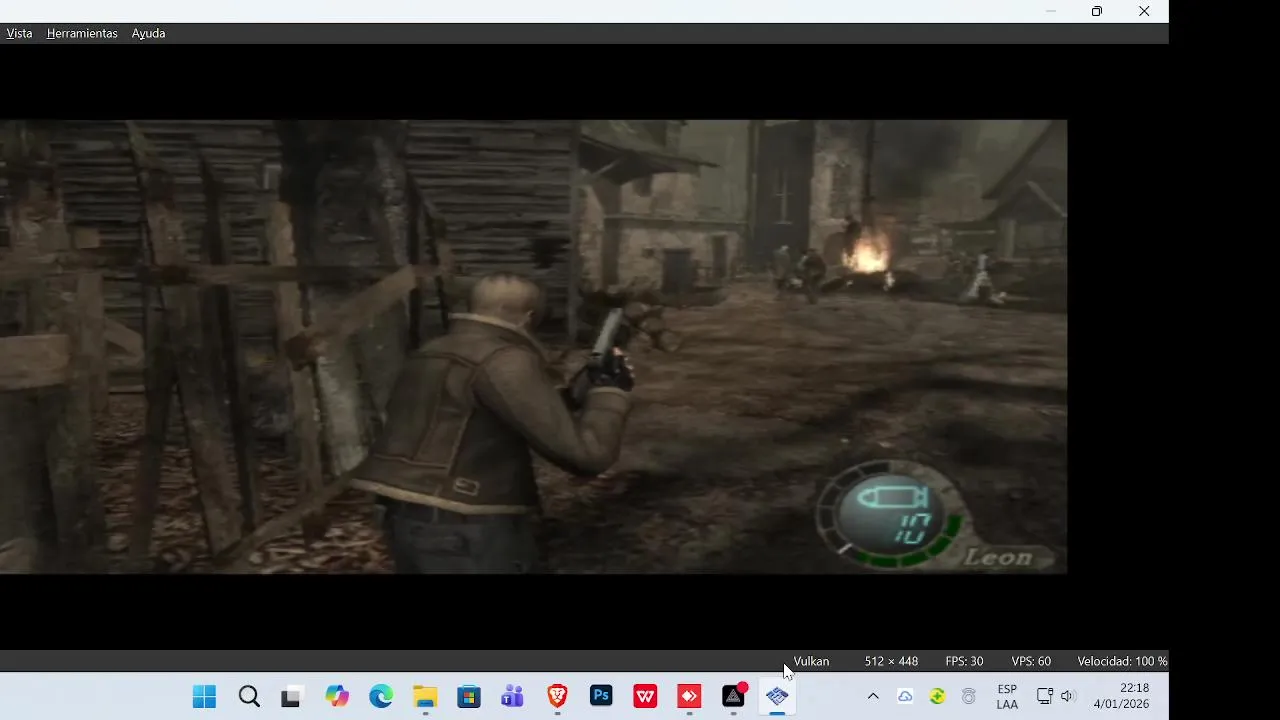
Task: Click Leon's character in the game view
Action: (495, 424)
